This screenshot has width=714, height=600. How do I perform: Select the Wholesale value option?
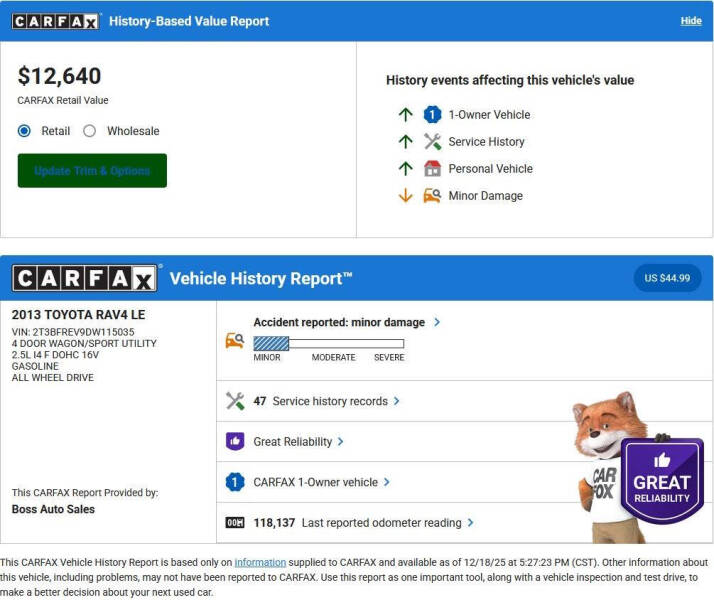(90, 131)
